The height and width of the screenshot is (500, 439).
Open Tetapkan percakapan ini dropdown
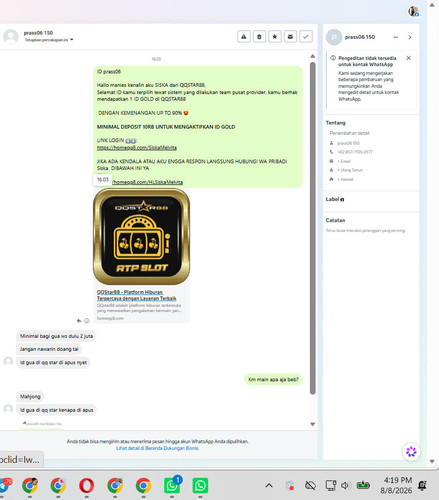(49, 40)
